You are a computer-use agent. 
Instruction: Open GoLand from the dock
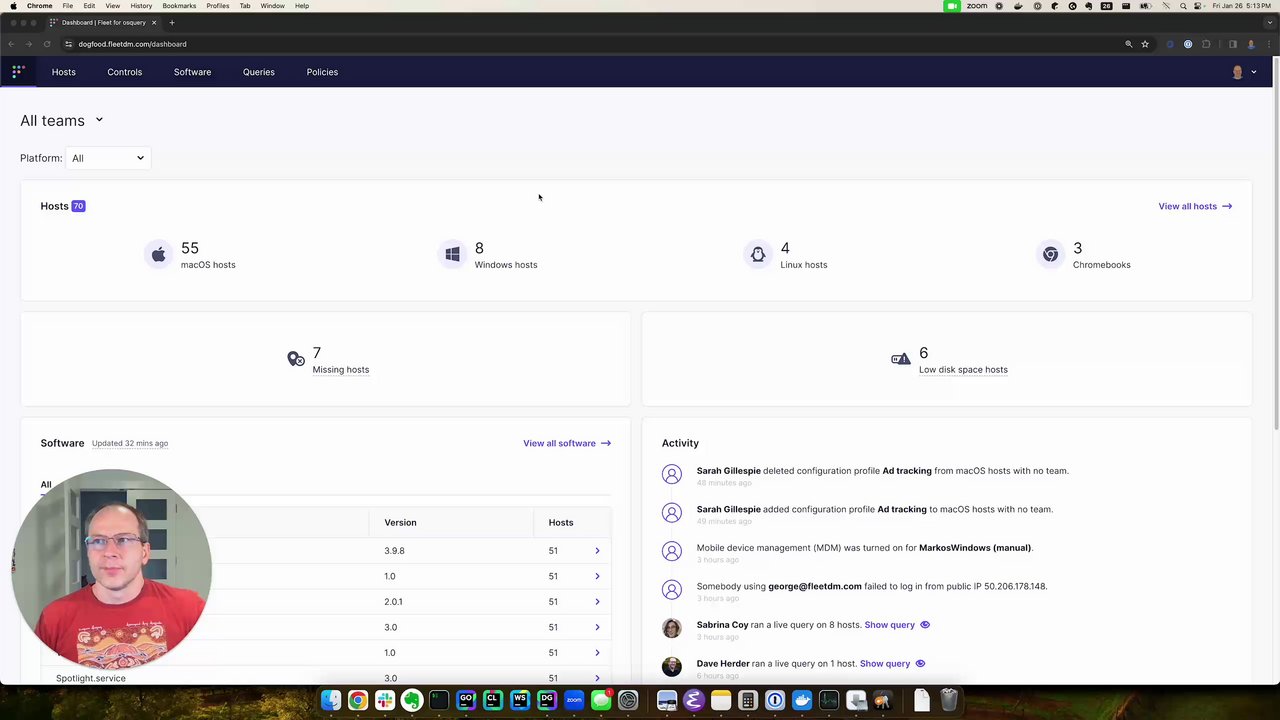pos(466,700)
